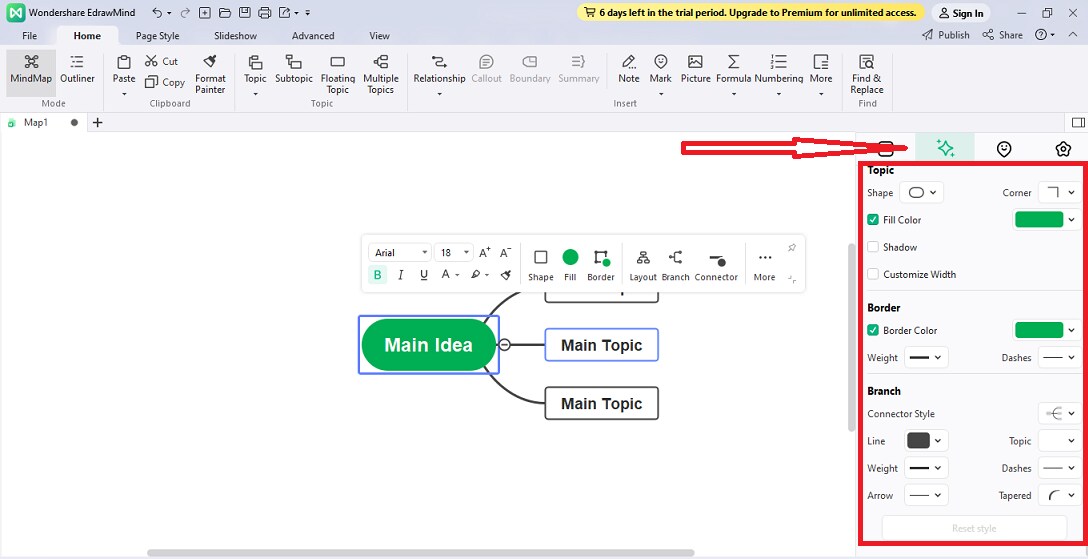Click the Cut icon in ribbon
The height and width of the screenshot is (559, 1088).
151,61
